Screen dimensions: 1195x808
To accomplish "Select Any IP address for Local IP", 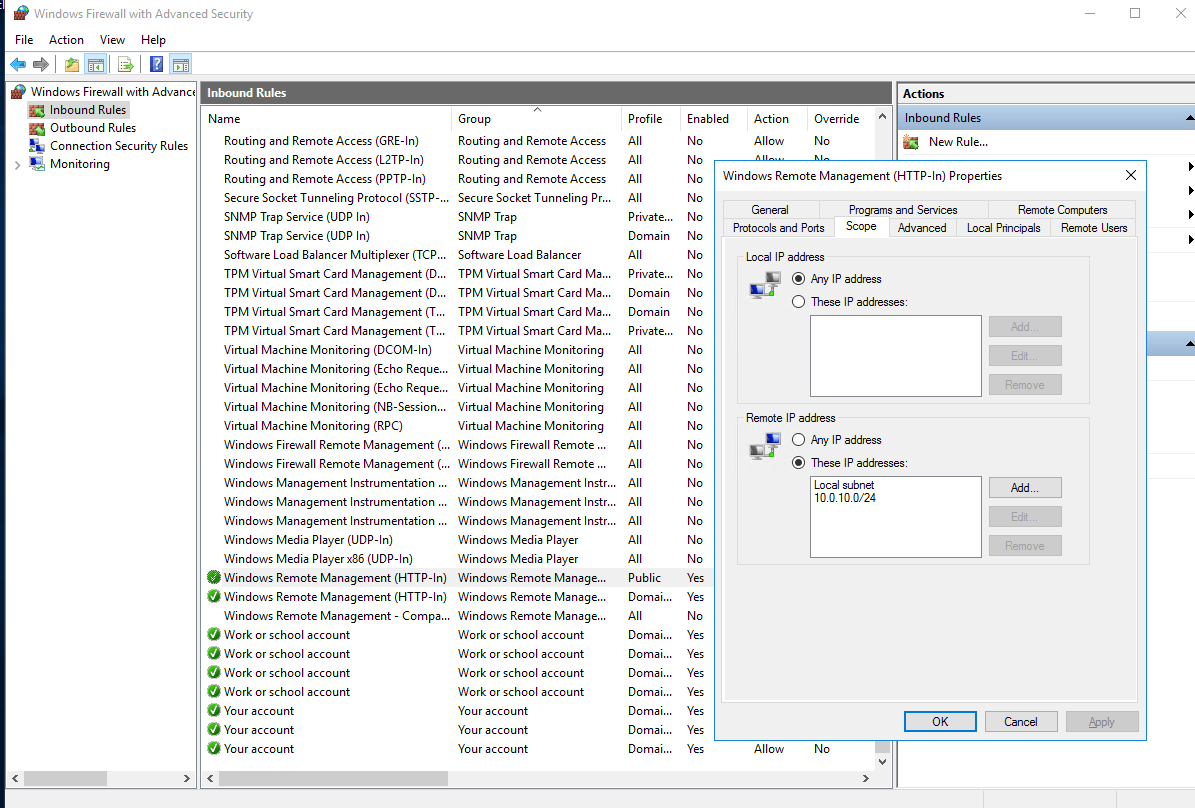I will click(x=798, y=279).
